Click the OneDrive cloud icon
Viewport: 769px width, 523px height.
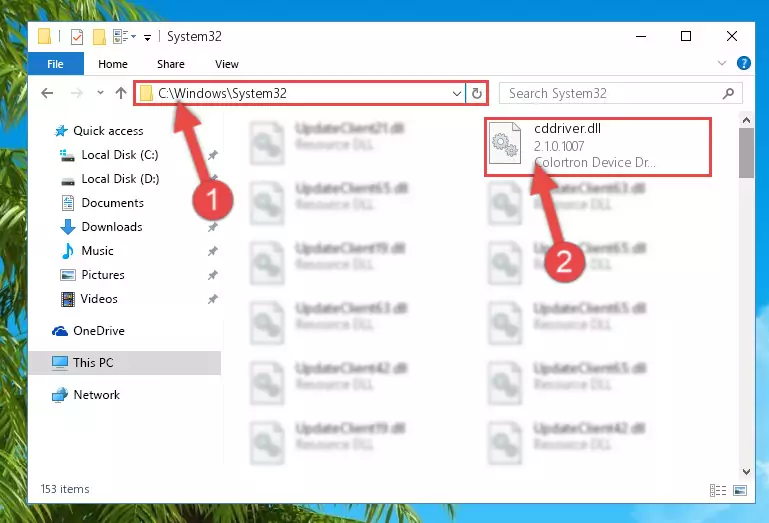point(60,331)
